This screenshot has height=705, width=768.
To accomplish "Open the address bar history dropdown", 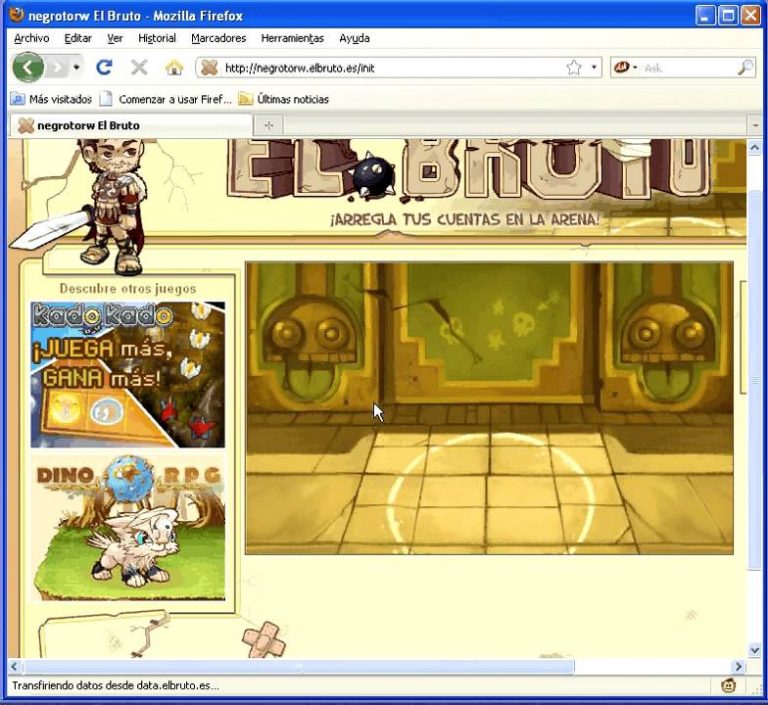I will pos(594,68).
